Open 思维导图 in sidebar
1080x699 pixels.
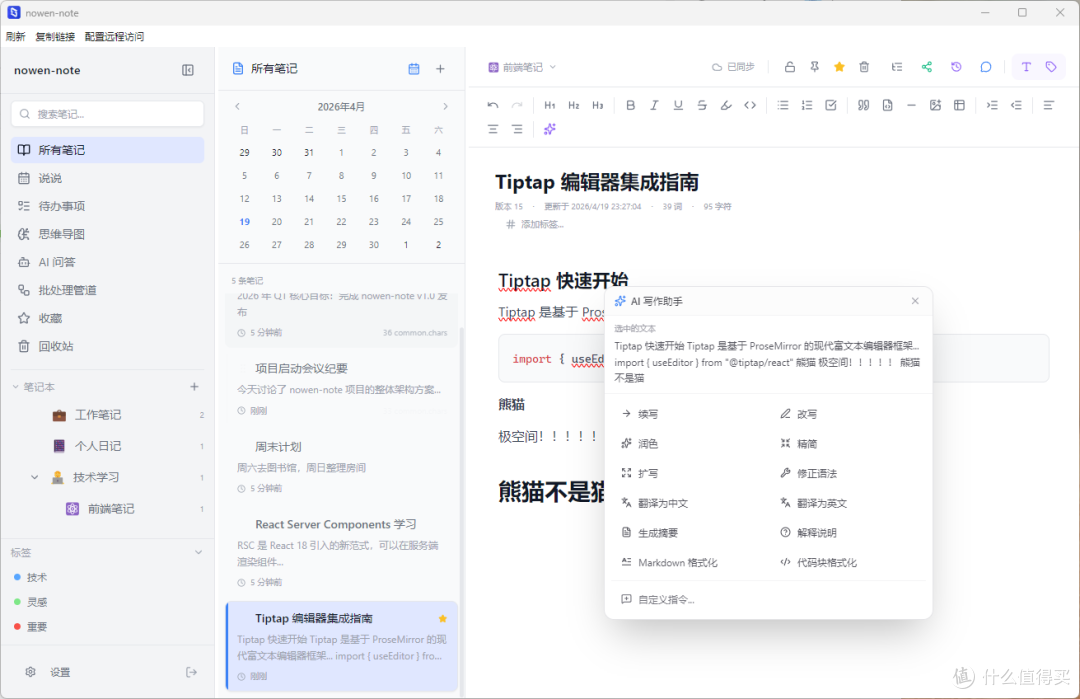107,234
